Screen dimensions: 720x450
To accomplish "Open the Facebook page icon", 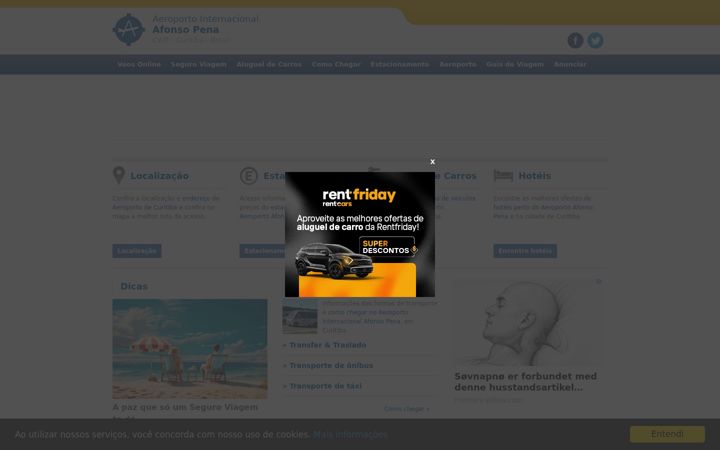I will 575,40.
